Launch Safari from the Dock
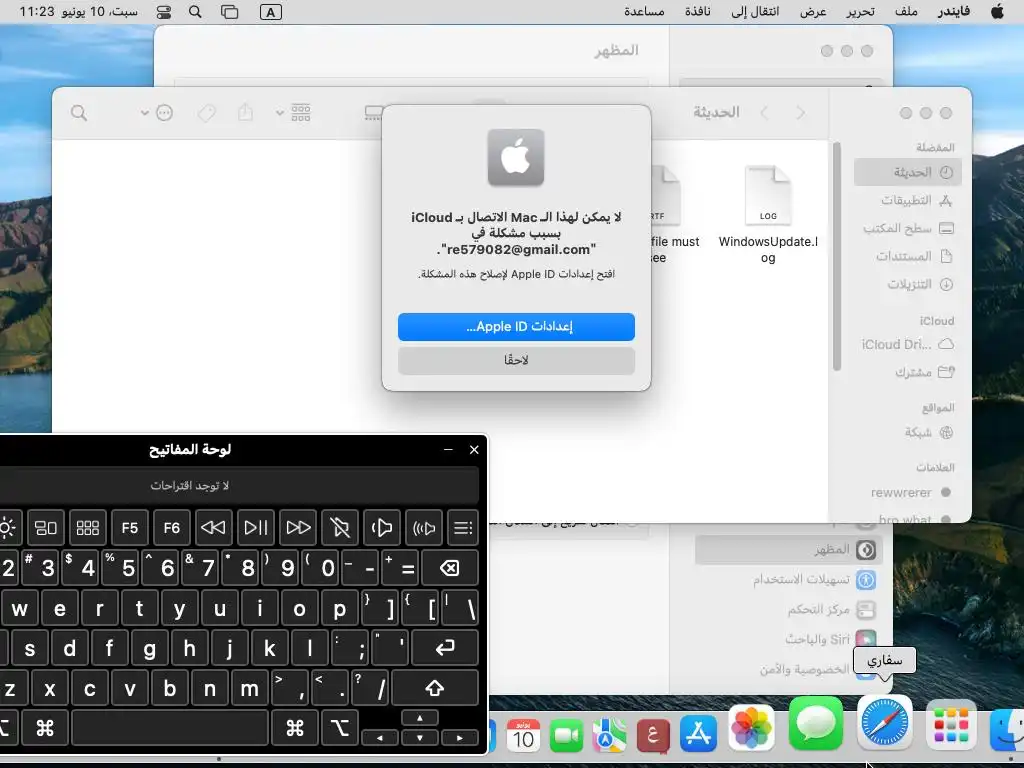 pyautogui.click(x=884, y=724)
